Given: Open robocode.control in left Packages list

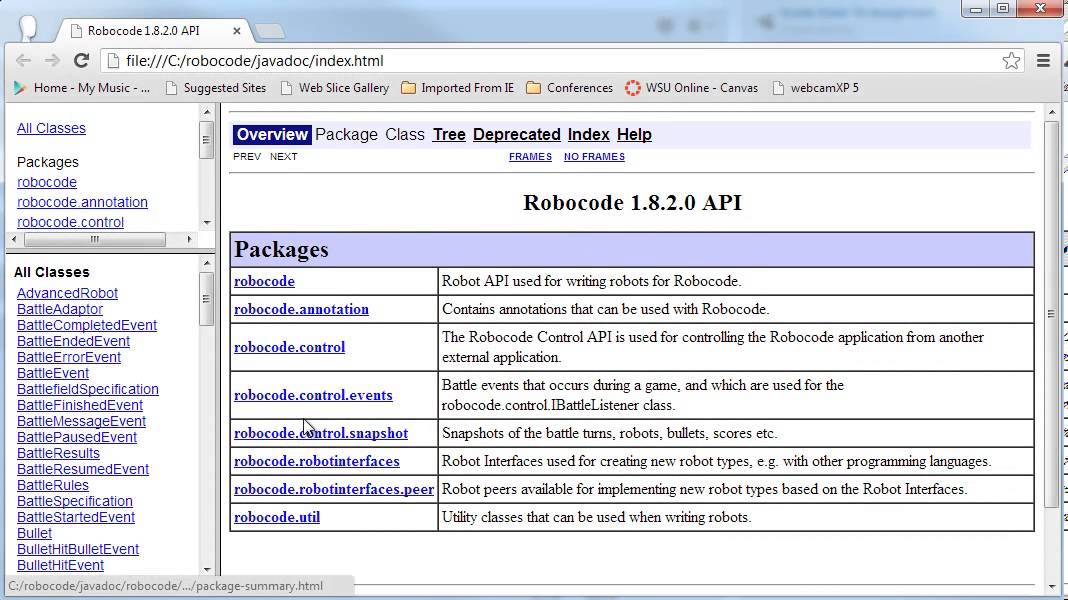Looking at the screenshot, I should [x=70, y=222].
